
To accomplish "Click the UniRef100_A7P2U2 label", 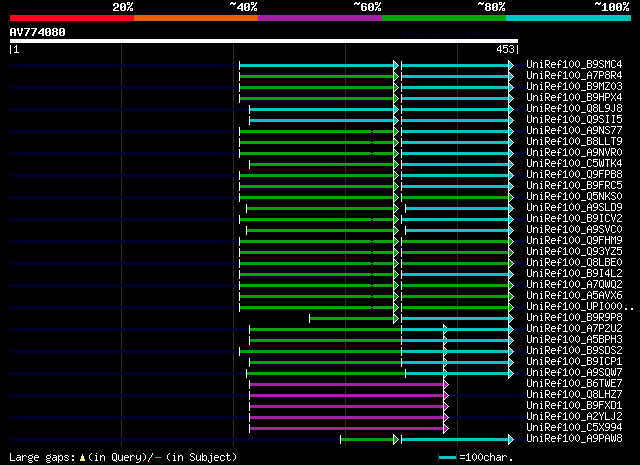I will click(574, 329).
